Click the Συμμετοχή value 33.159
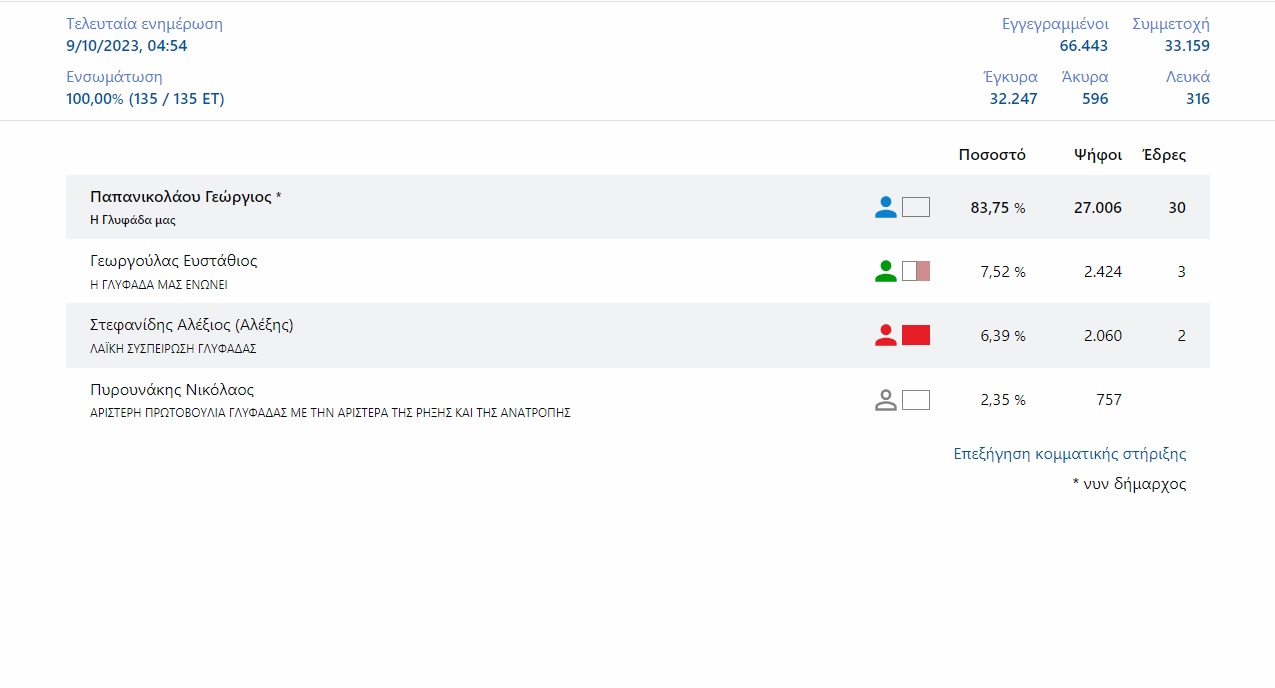This screenshot has height=688, width=1275. point(1186,46)
